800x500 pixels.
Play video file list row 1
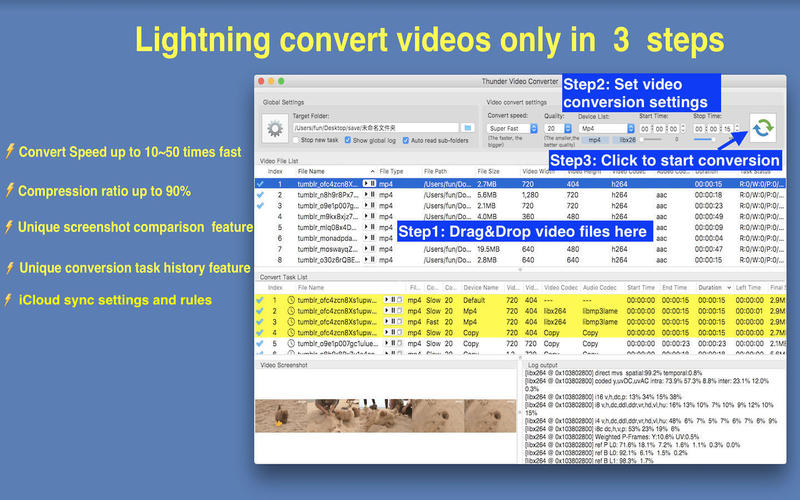coord(366,184)
